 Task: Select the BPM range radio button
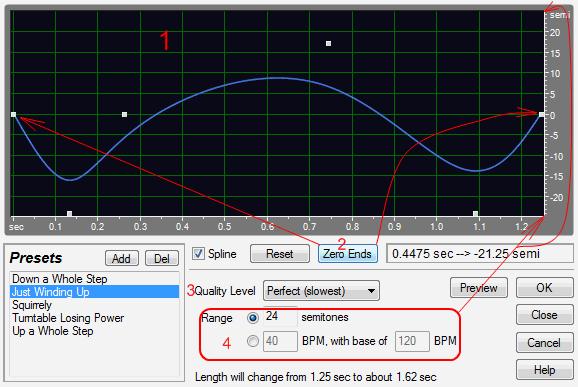pos(253,341)
